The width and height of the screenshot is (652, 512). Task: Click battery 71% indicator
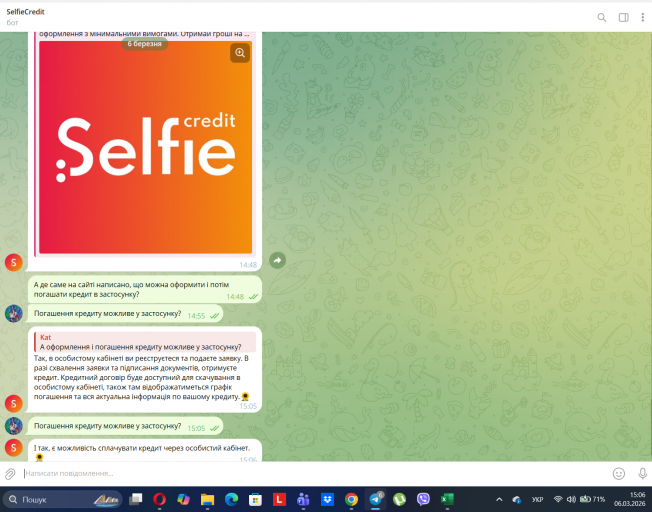[x=592, y=499]
